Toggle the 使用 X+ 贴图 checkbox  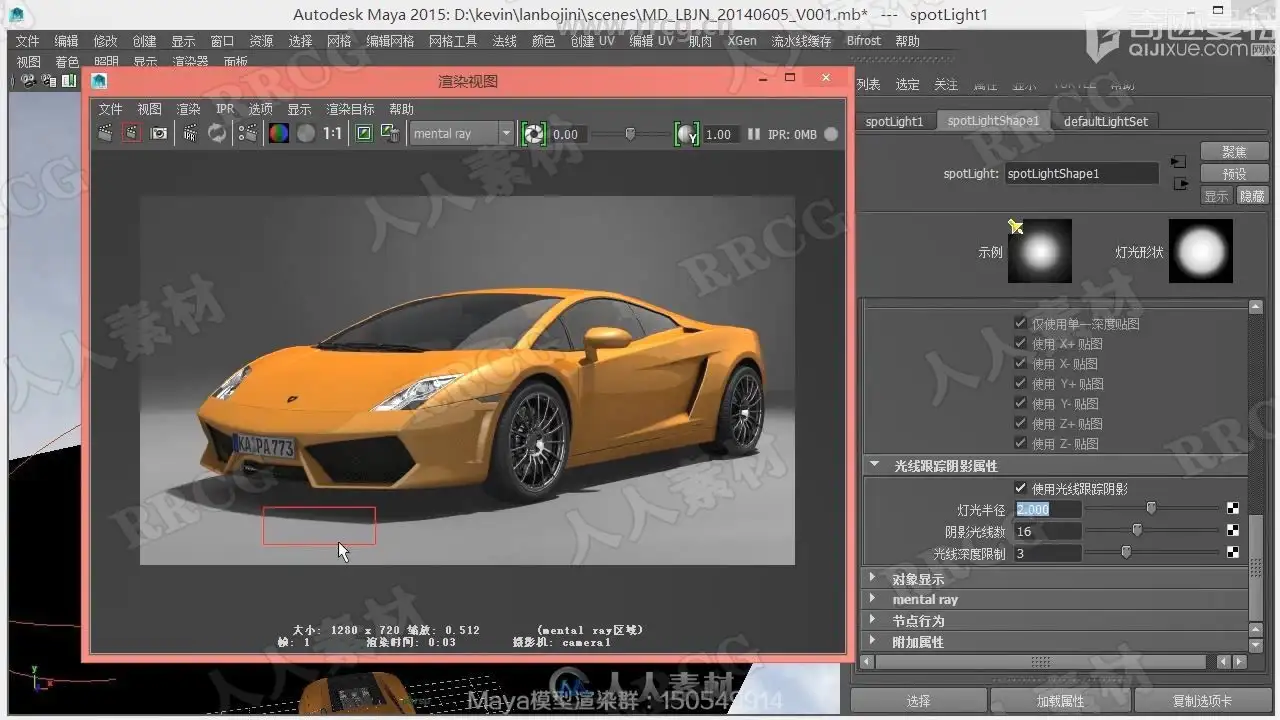[x=1020, y=343]
